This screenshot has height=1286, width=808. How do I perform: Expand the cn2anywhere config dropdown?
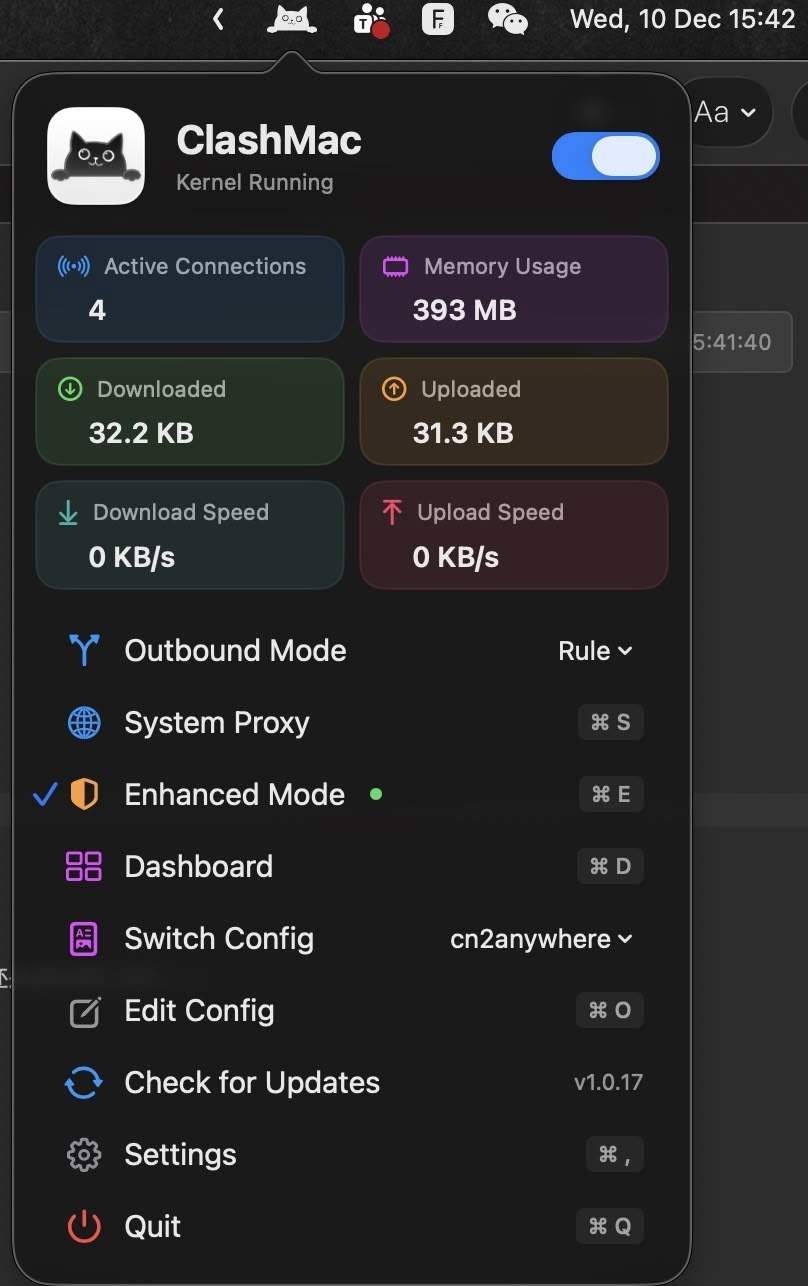coord(541,939)
